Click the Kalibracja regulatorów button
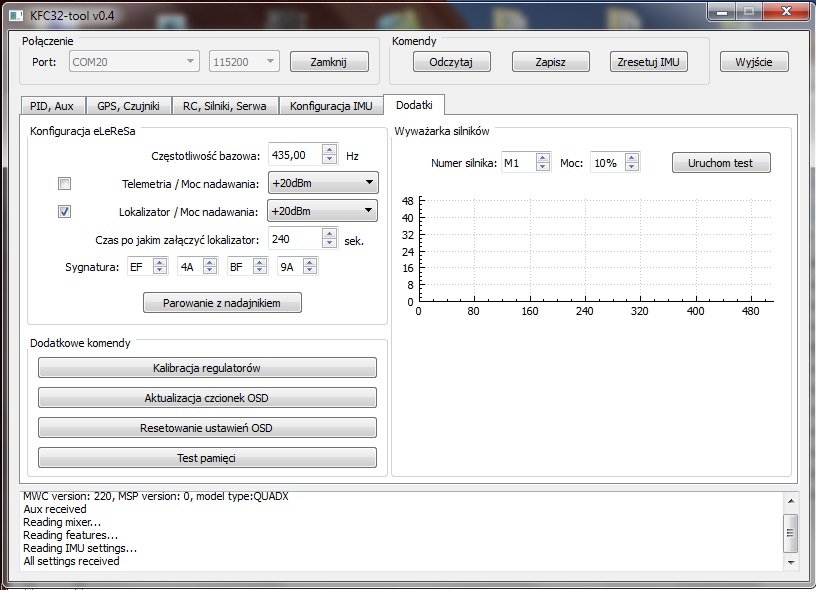 coord(207,368)
